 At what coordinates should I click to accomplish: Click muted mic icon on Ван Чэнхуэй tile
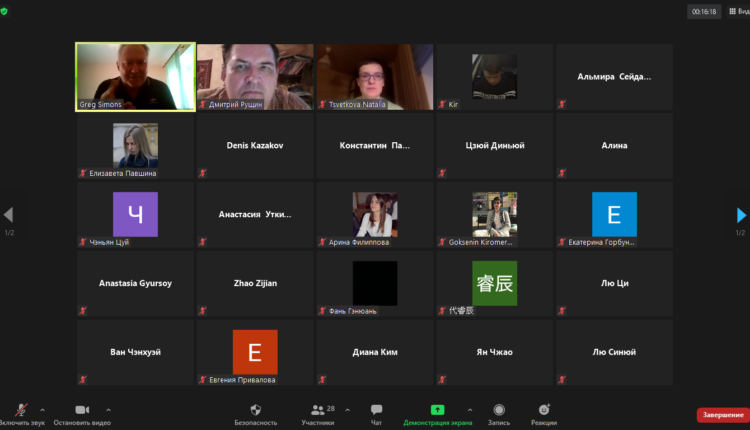pos(83,380)
